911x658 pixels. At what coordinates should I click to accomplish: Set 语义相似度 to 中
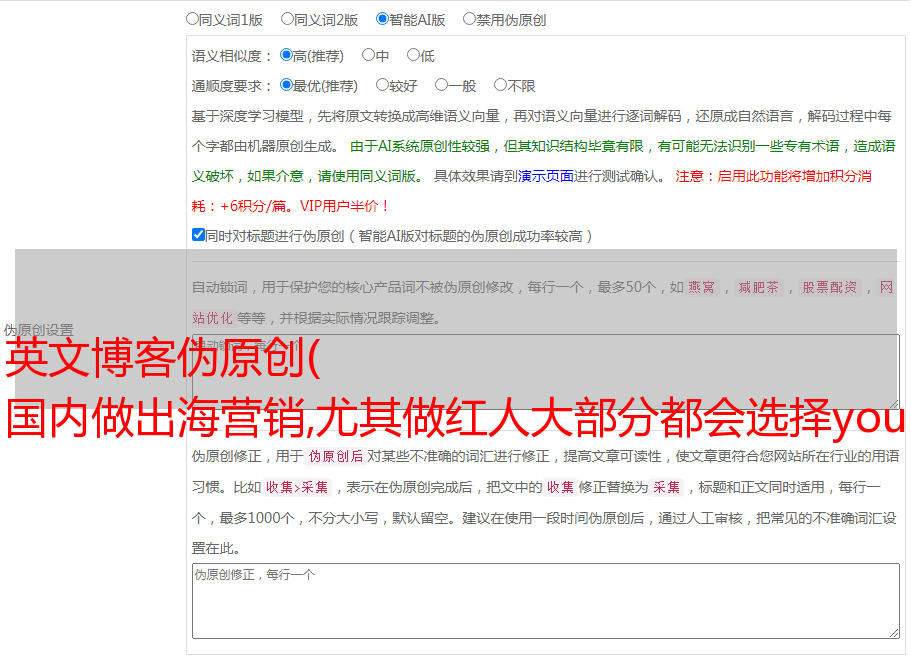click(x=368, y=55)
